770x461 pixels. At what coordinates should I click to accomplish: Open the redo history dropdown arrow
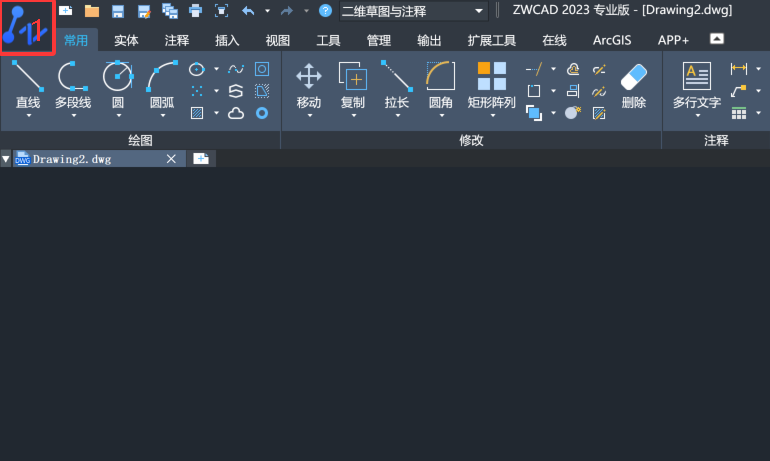click(x=306, y=11)
